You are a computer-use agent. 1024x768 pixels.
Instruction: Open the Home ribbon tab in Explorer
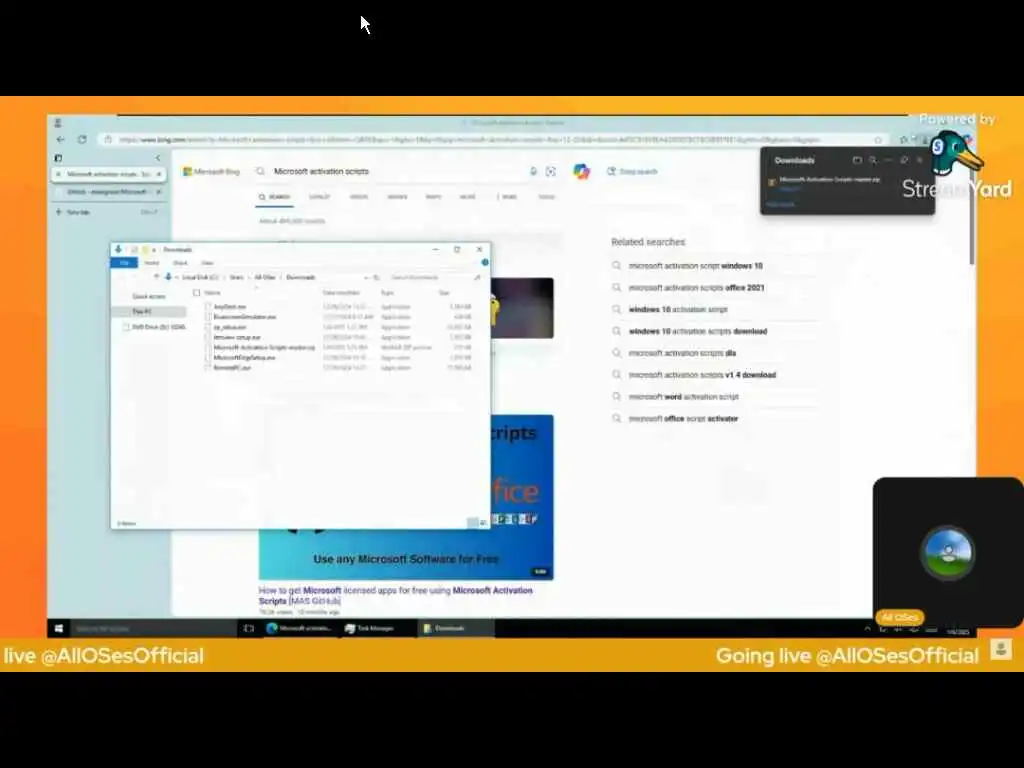pyautogui.click(x=152, y=263)
